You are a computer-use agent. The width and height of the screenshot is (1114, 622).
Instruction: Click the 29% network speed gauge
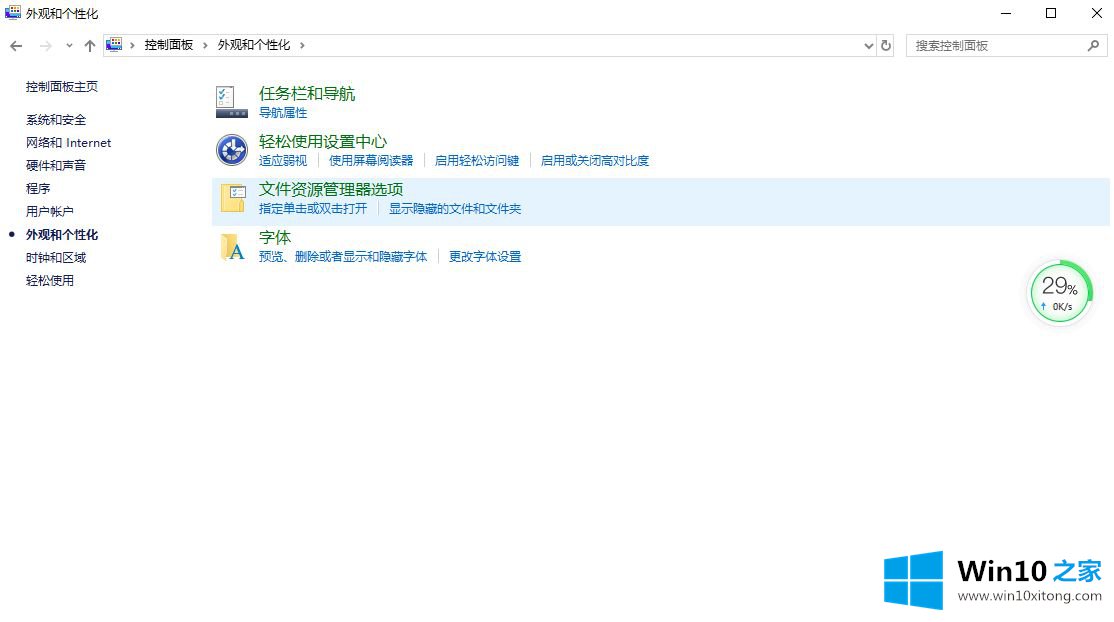(1059, 292)
